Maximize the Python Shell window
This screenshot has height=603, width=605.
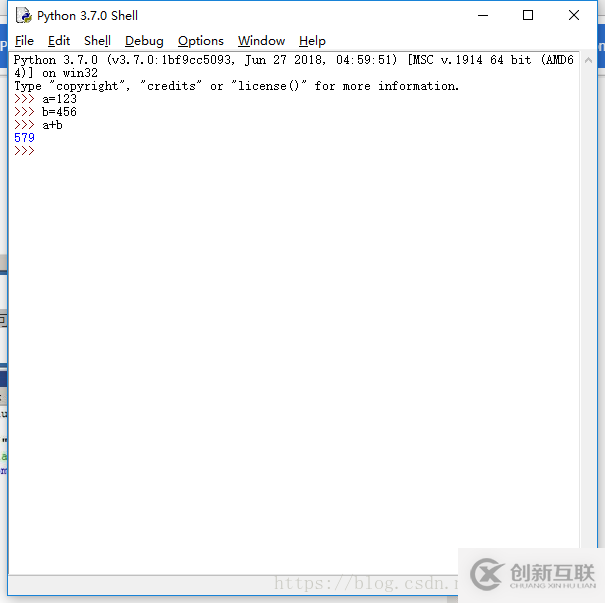(528, 15)
